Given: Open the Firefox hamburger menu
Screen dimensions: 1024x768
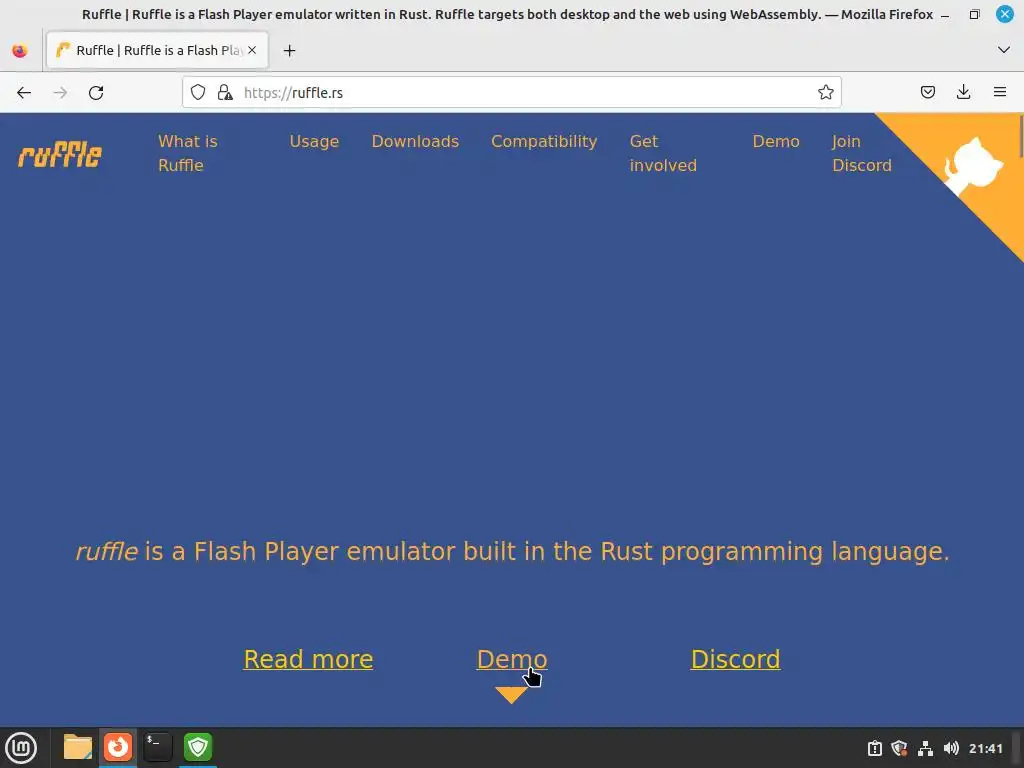Looking at the screenshot, I should [x=1000, y=93].
